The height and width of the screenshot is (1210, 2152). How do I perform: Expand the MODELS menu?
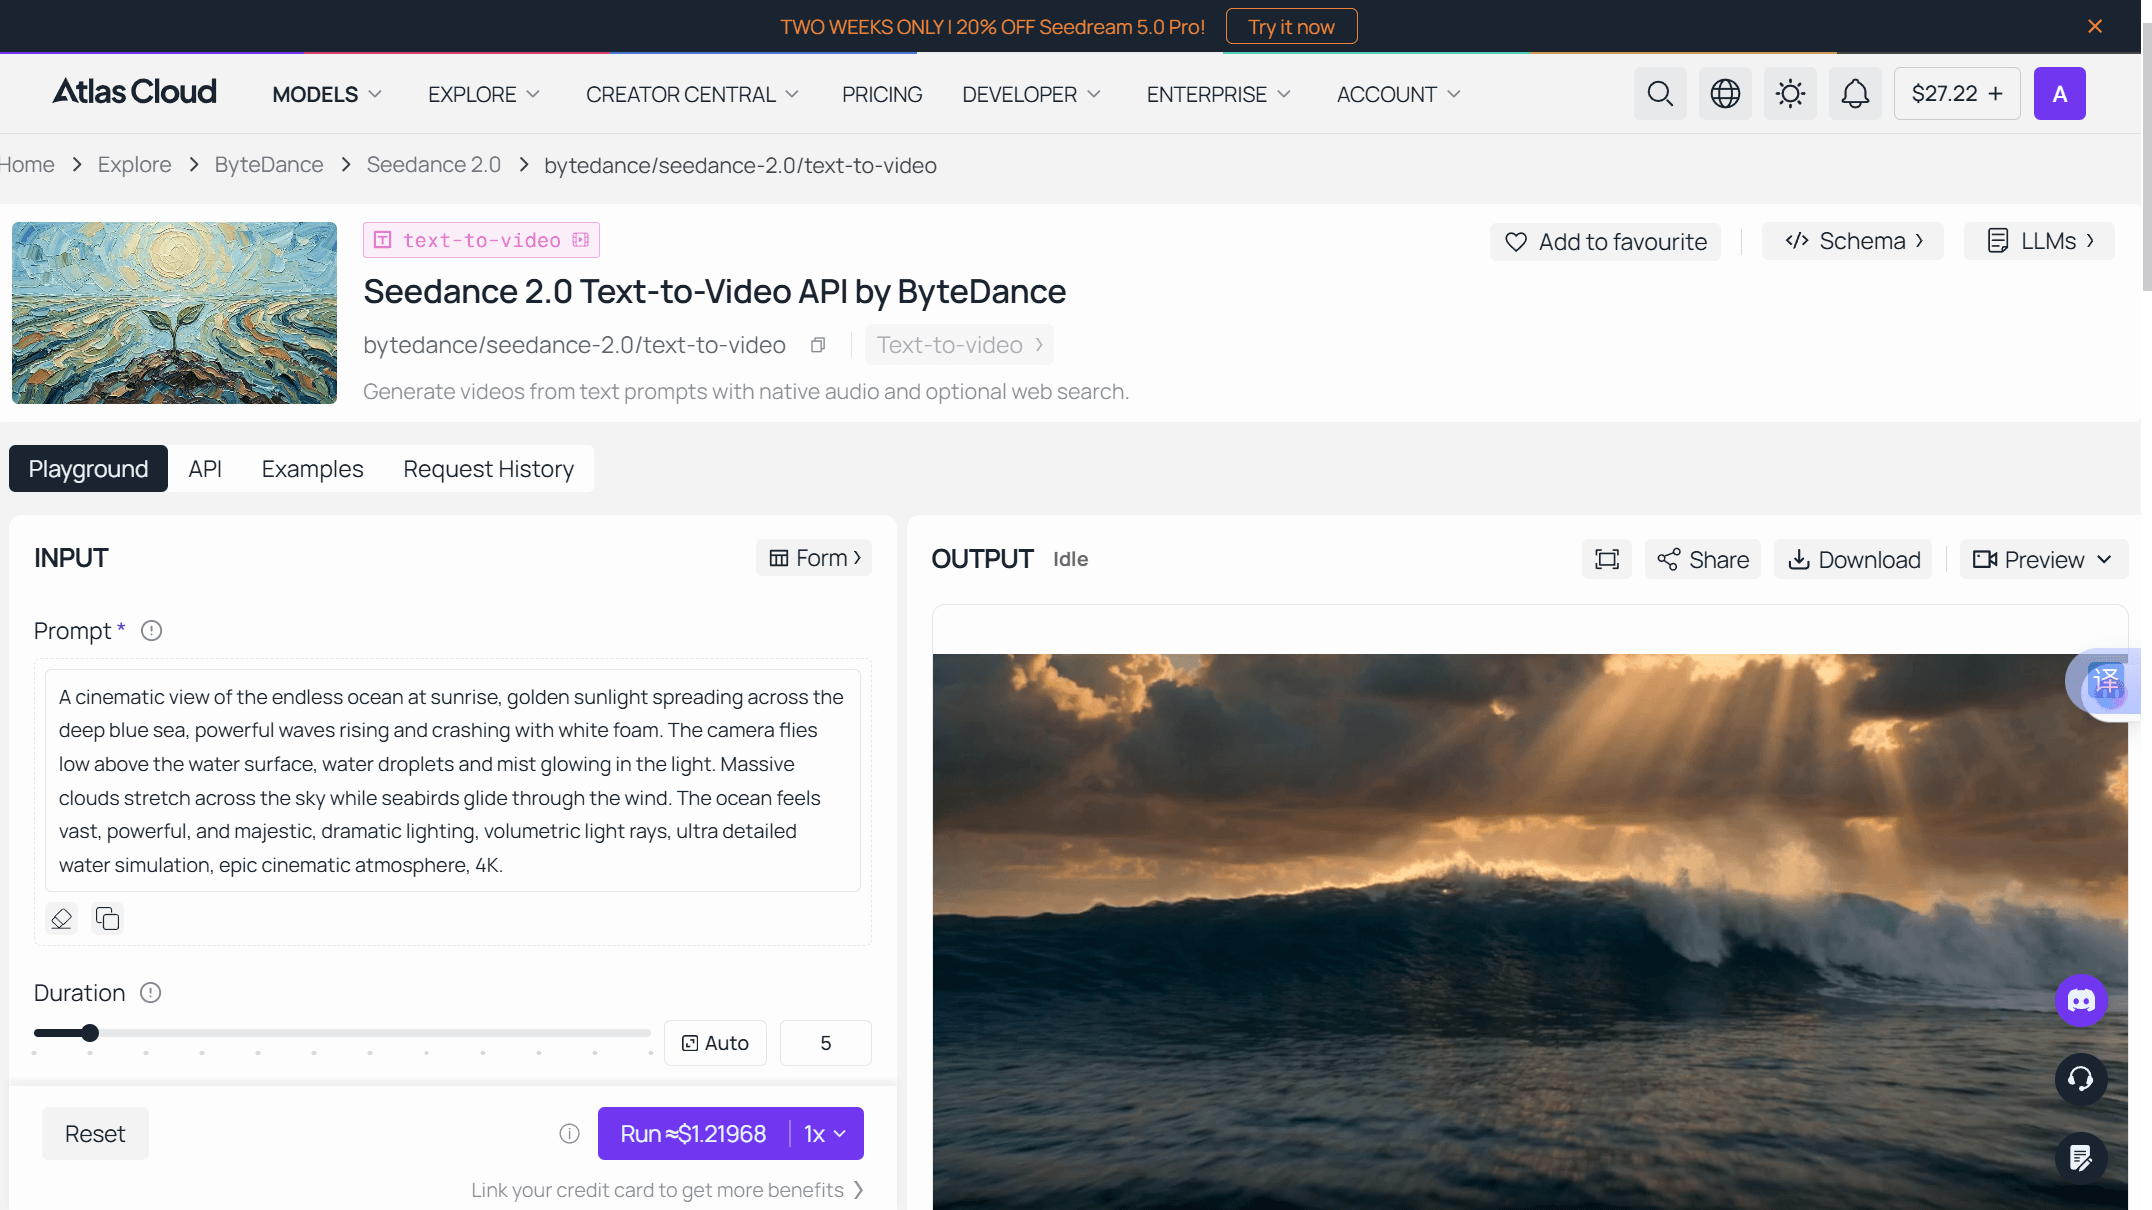327,94
